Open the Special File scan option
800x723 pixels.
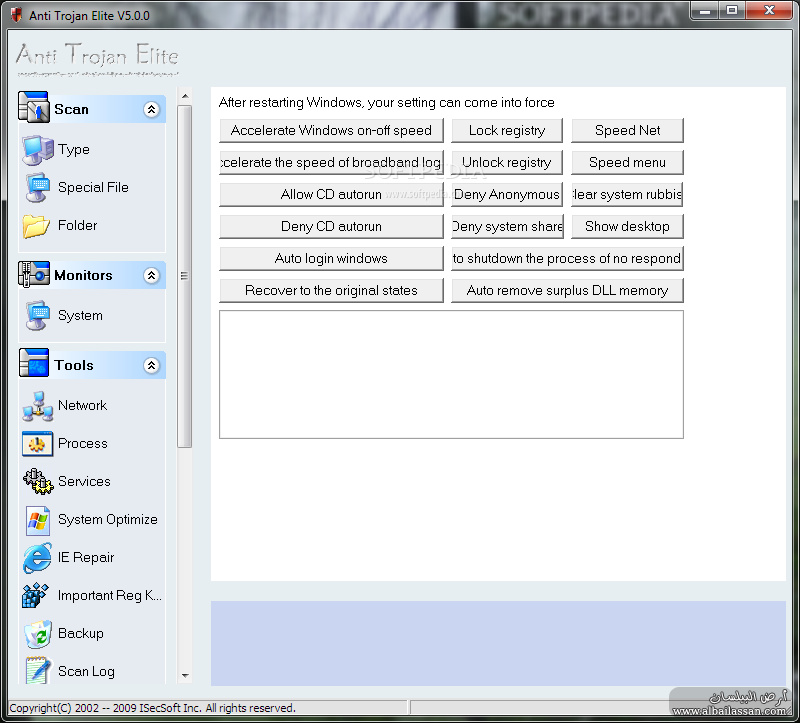[93, 187]
